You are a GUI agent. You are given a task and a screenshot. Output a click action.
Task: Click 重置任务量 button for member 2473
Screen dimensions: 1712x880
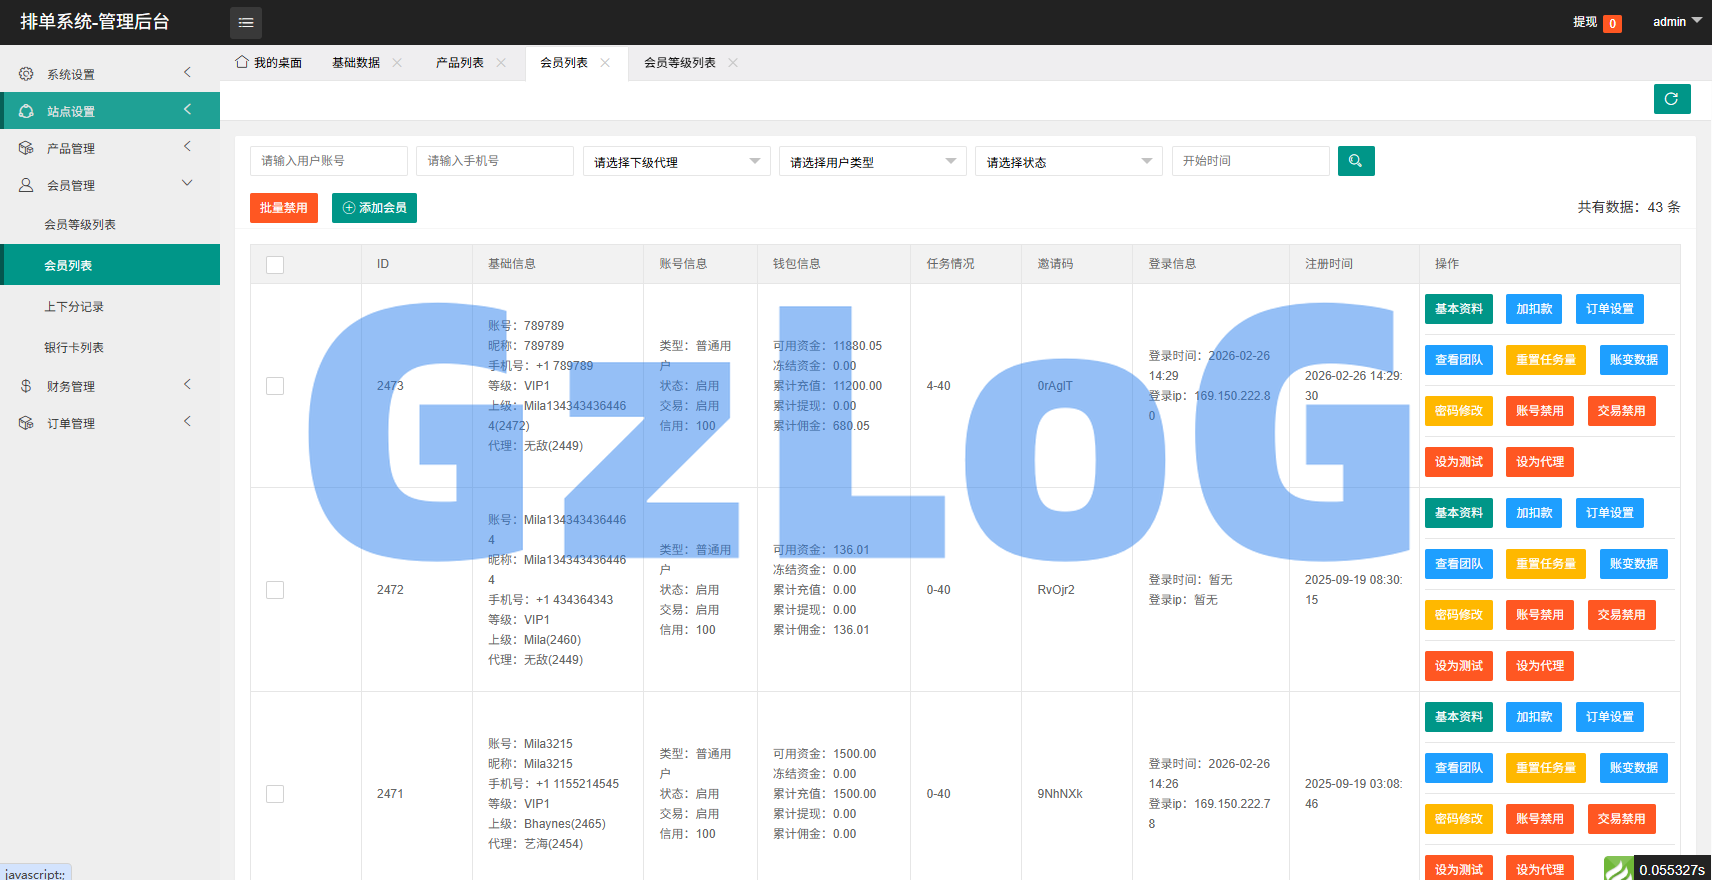(x=1545, y=360)
